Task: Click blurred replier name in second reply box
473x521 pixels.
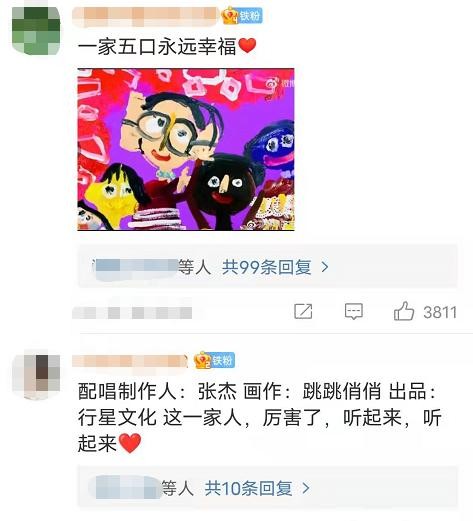Action: coord(125,488)
